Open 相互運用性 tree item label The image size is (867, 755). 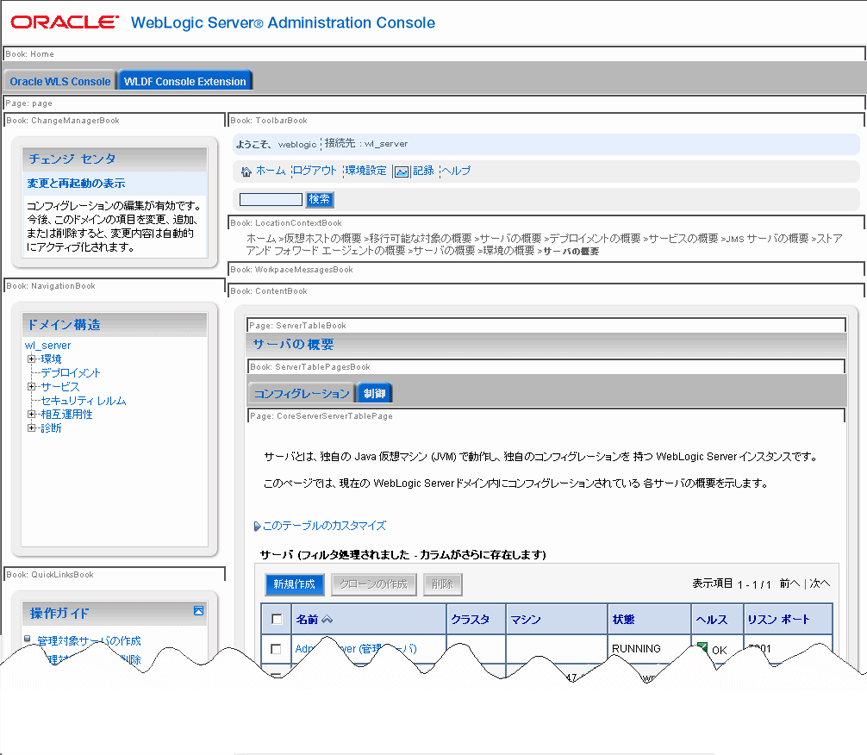coord(66,414)
